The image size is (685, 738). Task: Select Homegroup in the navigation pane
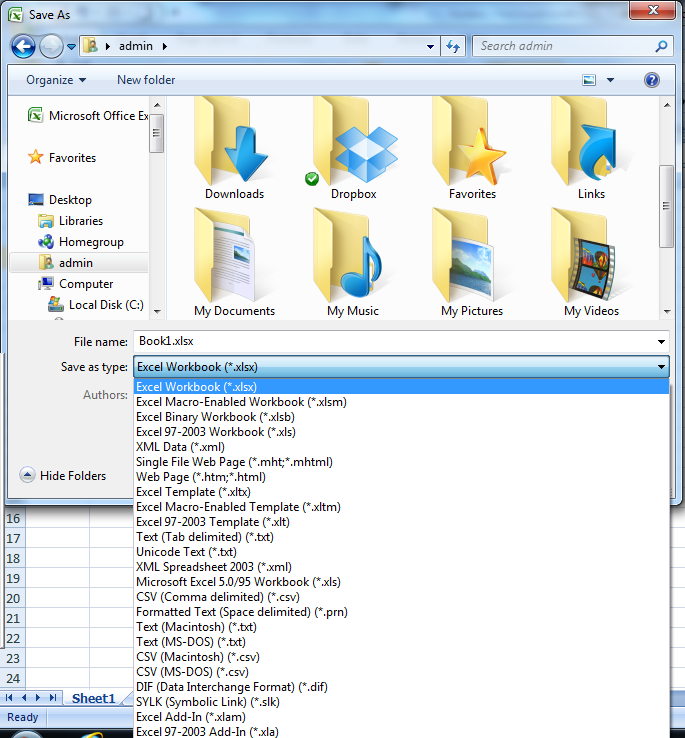[81, 242]
